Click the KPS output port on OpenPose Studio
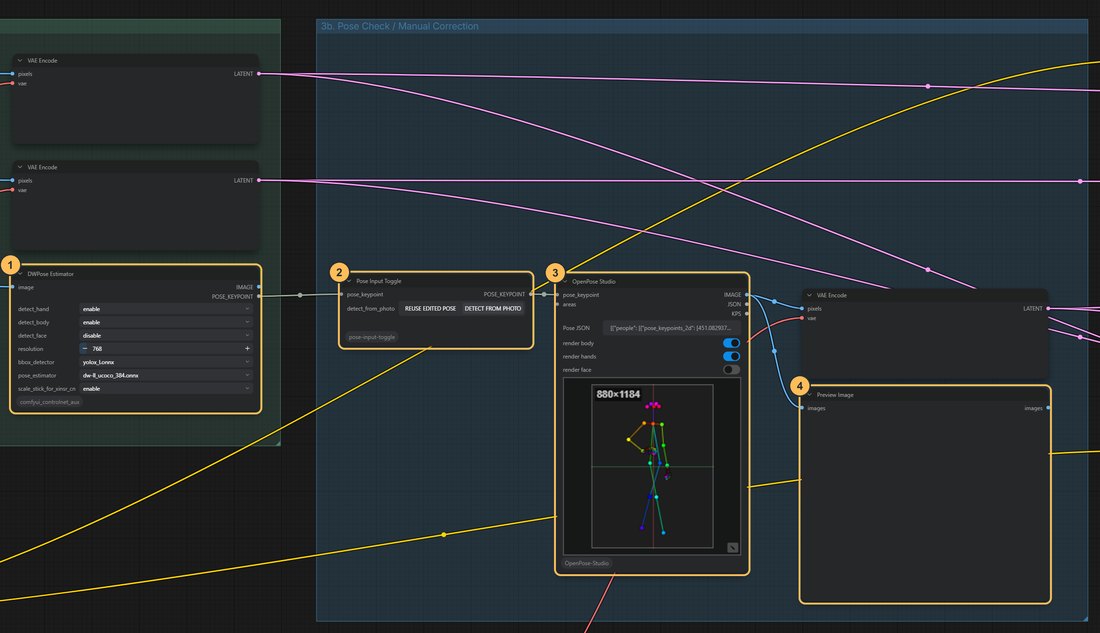This screenshot has width=1100, height=633. click(x=746, y=314)
